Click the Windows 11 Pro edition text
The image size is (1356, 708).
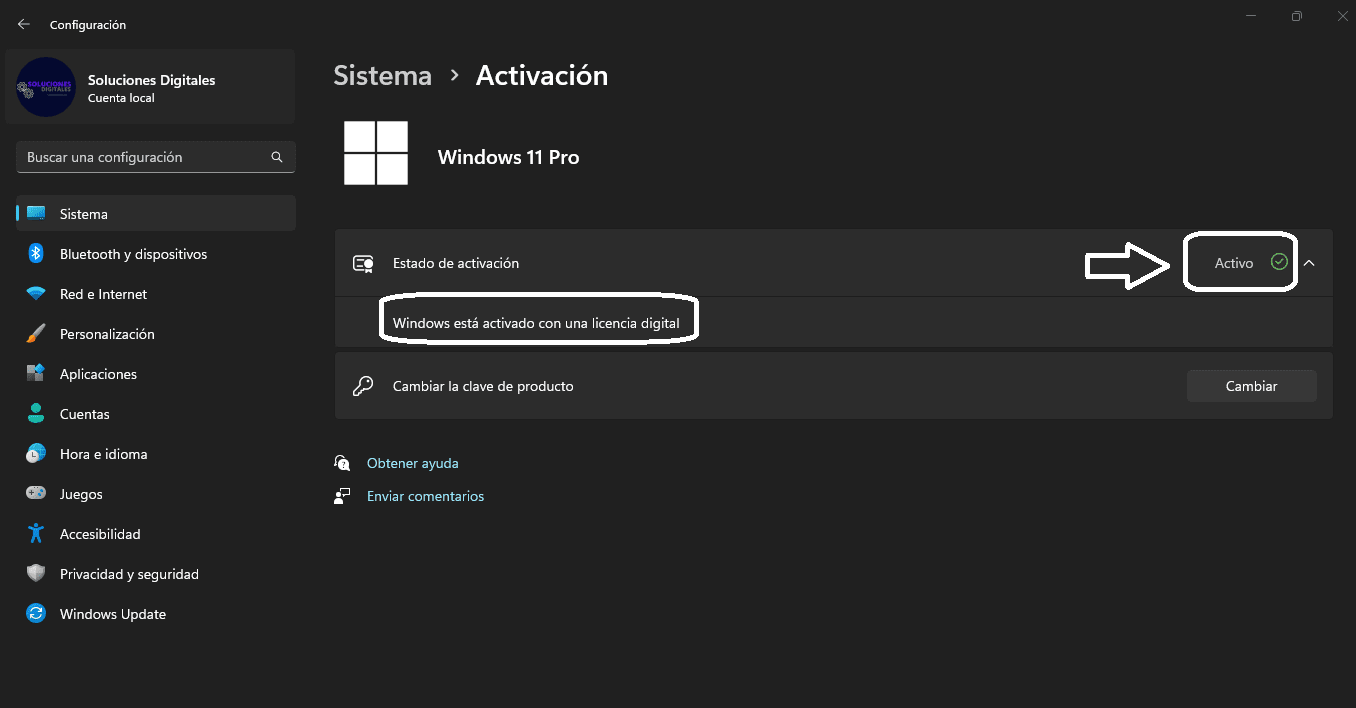(509, 157)
